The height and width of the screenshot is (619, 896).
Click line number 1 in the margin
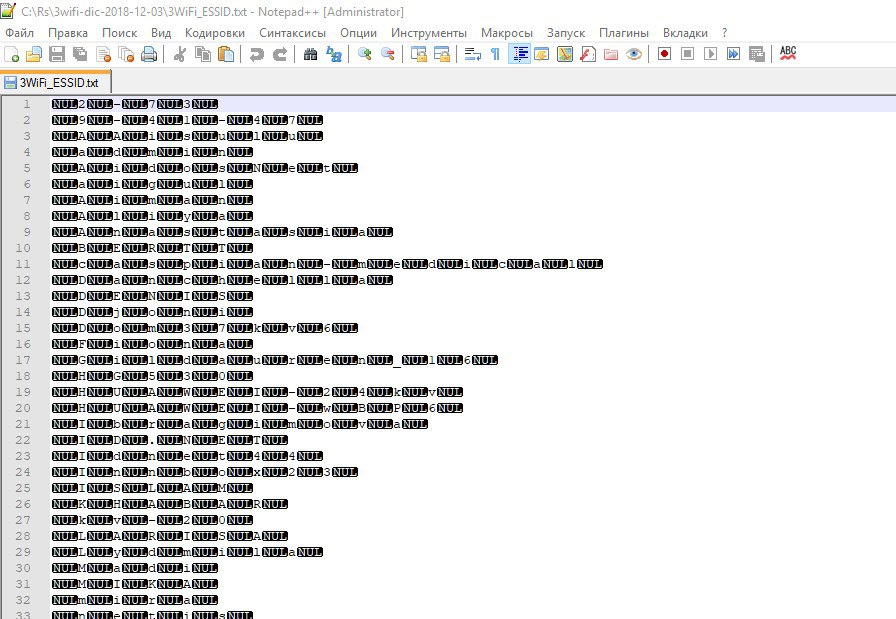[x=27, y=104]
